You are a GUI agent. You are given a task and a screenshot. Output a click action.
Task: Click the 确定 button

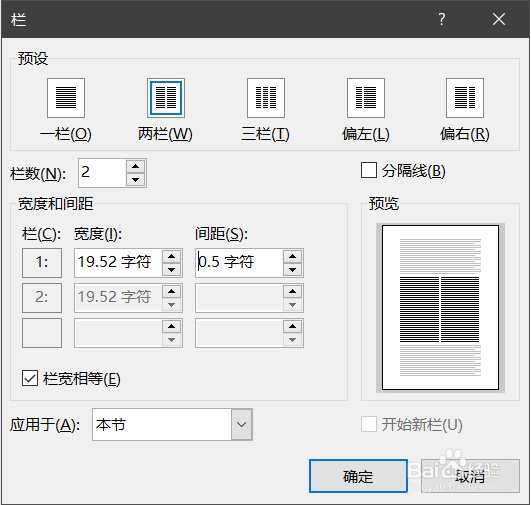pyautogui.click(x=358, y=476)
